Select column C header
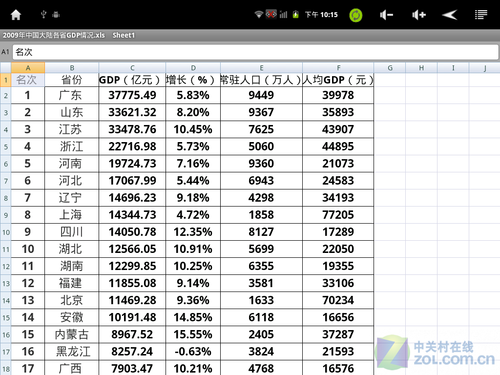Screen dimensions: 500x375 132,68
